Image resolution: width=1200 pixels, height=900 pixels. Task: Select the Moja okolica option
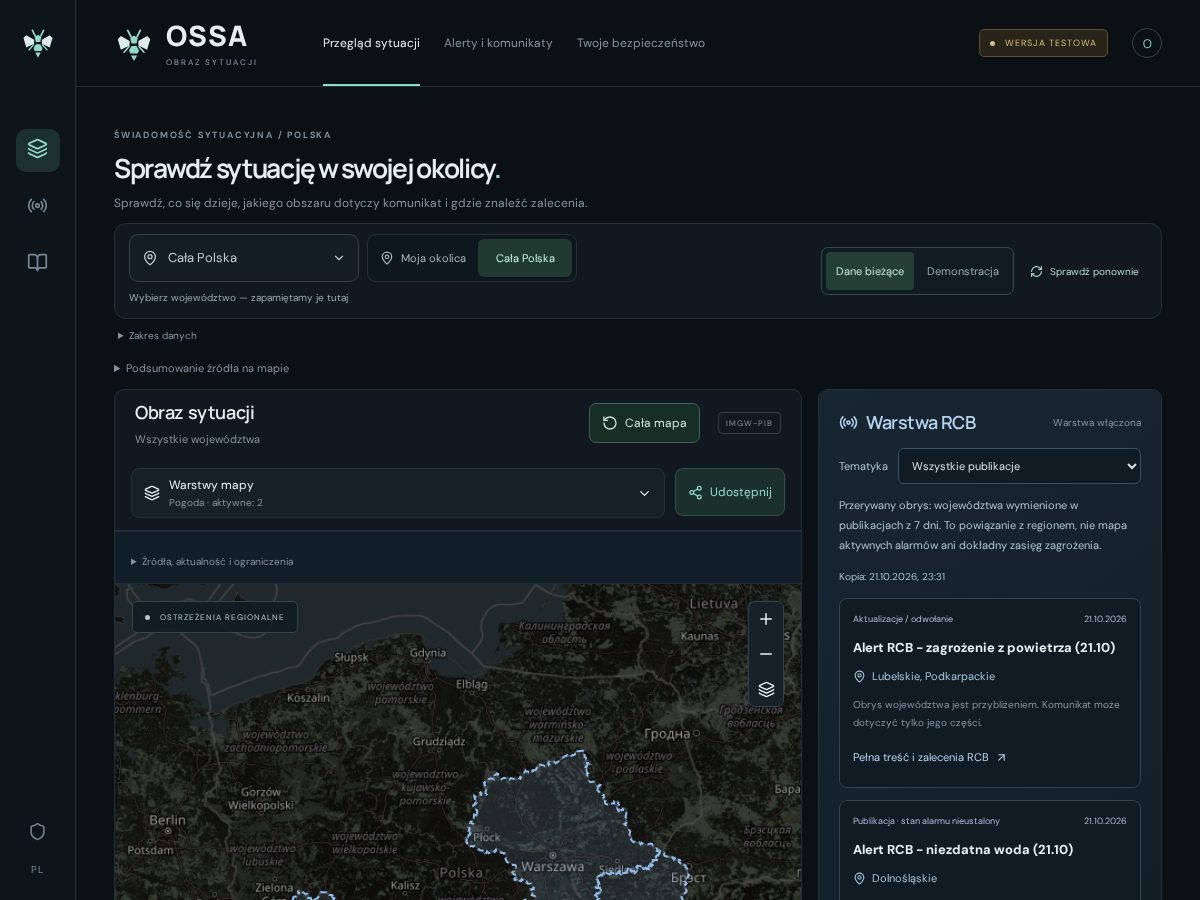tap(423, 258)
